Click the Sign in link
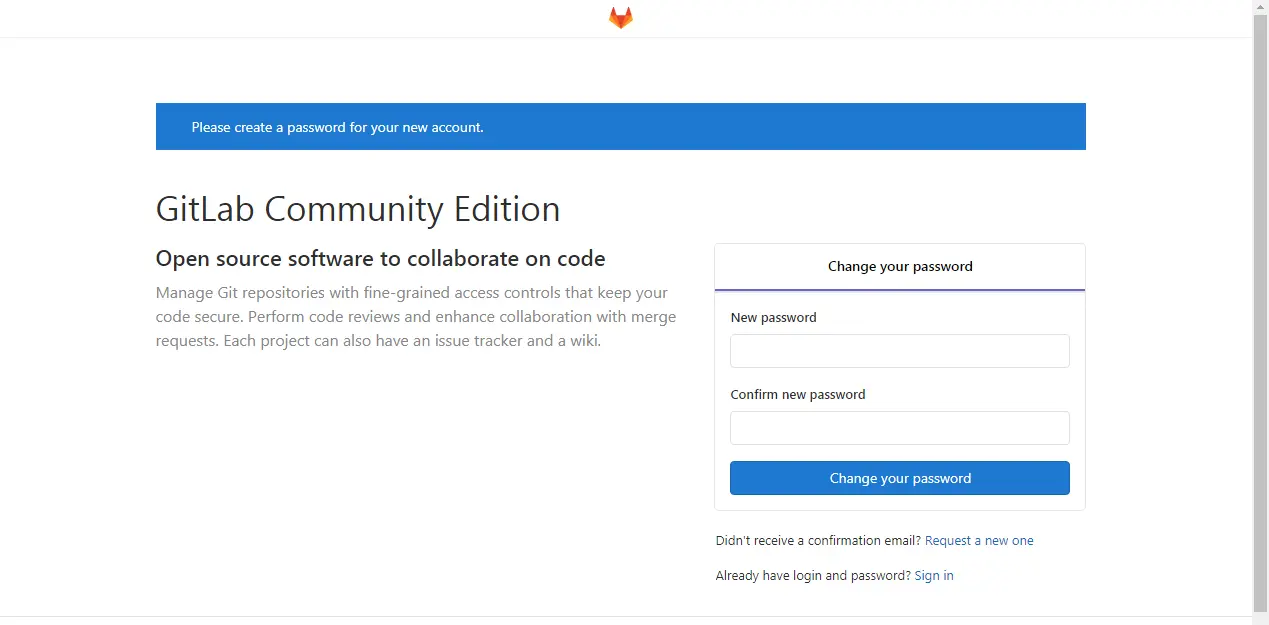This screenshot has height=625, width=1269. (x=933, y=575)
